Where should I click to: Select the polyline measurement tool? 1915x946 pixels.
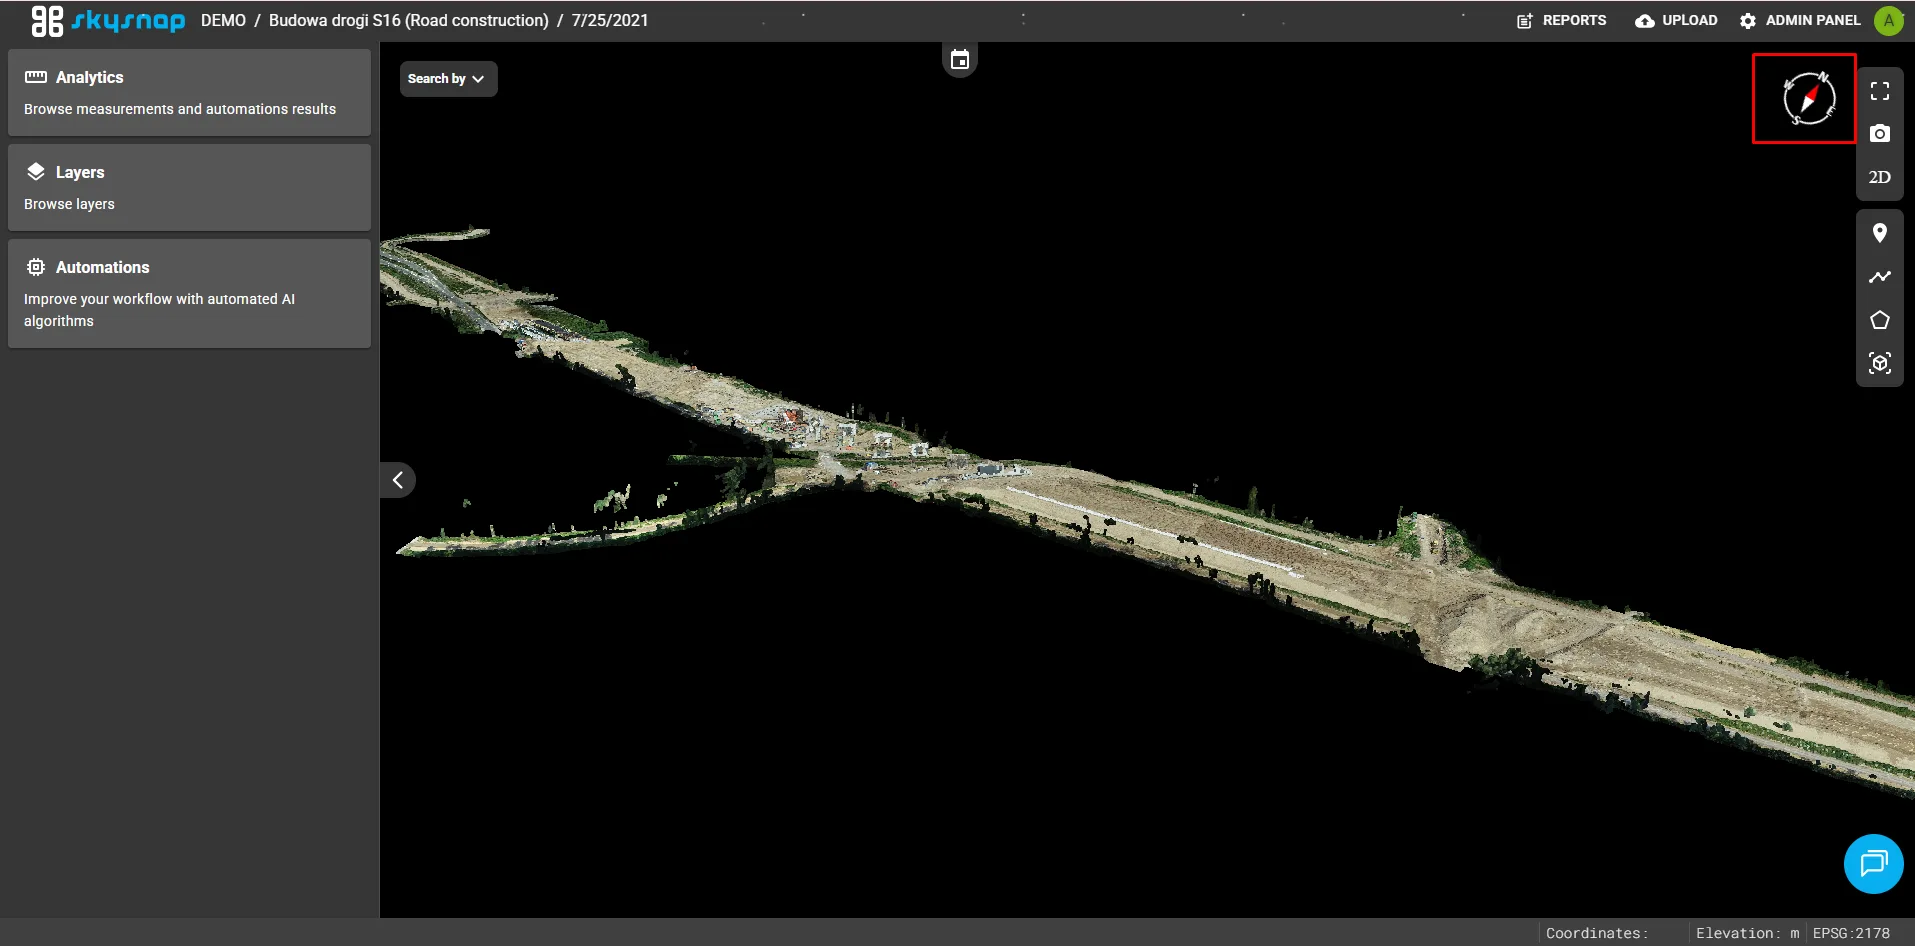(x=1879, y=277)
